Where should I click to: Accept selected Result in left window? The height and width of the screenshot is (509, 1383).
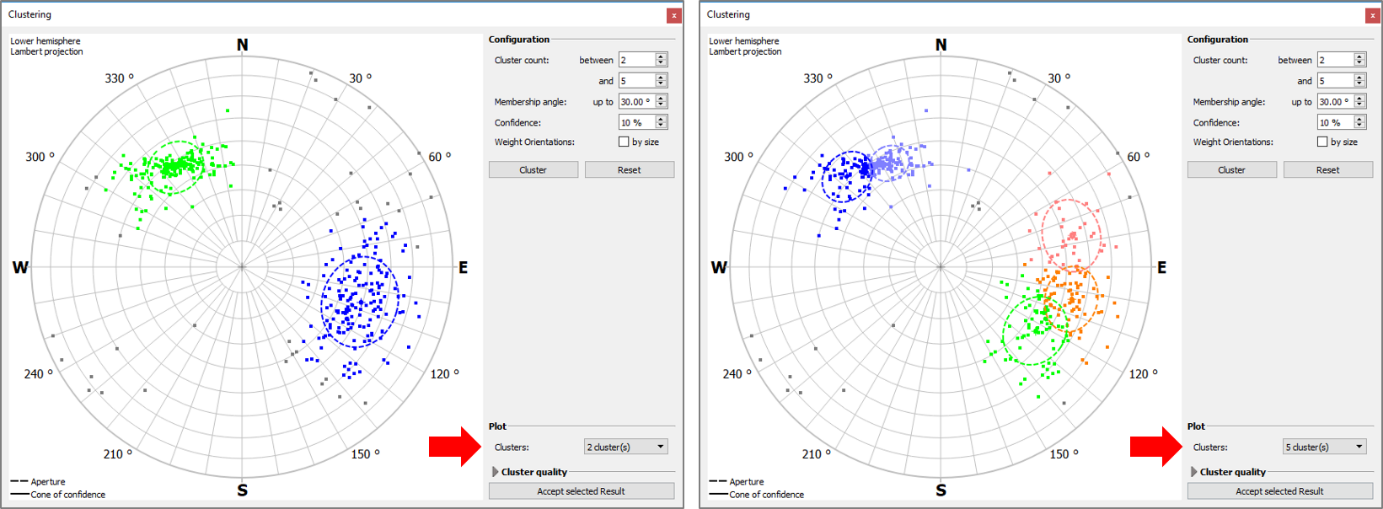pyautogui.click(x=581, y=491)
